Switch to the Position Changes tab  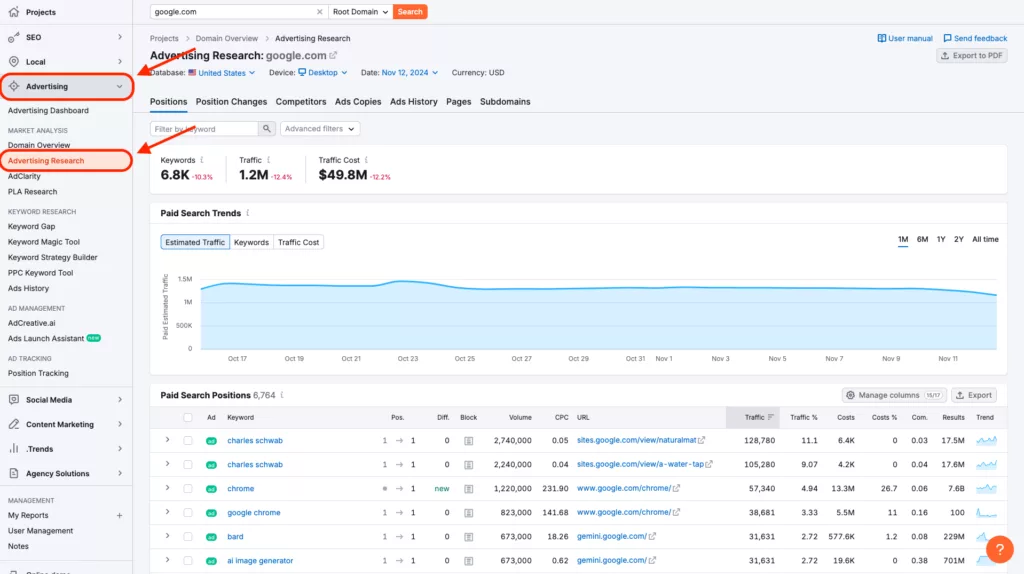tap(231, 102)
